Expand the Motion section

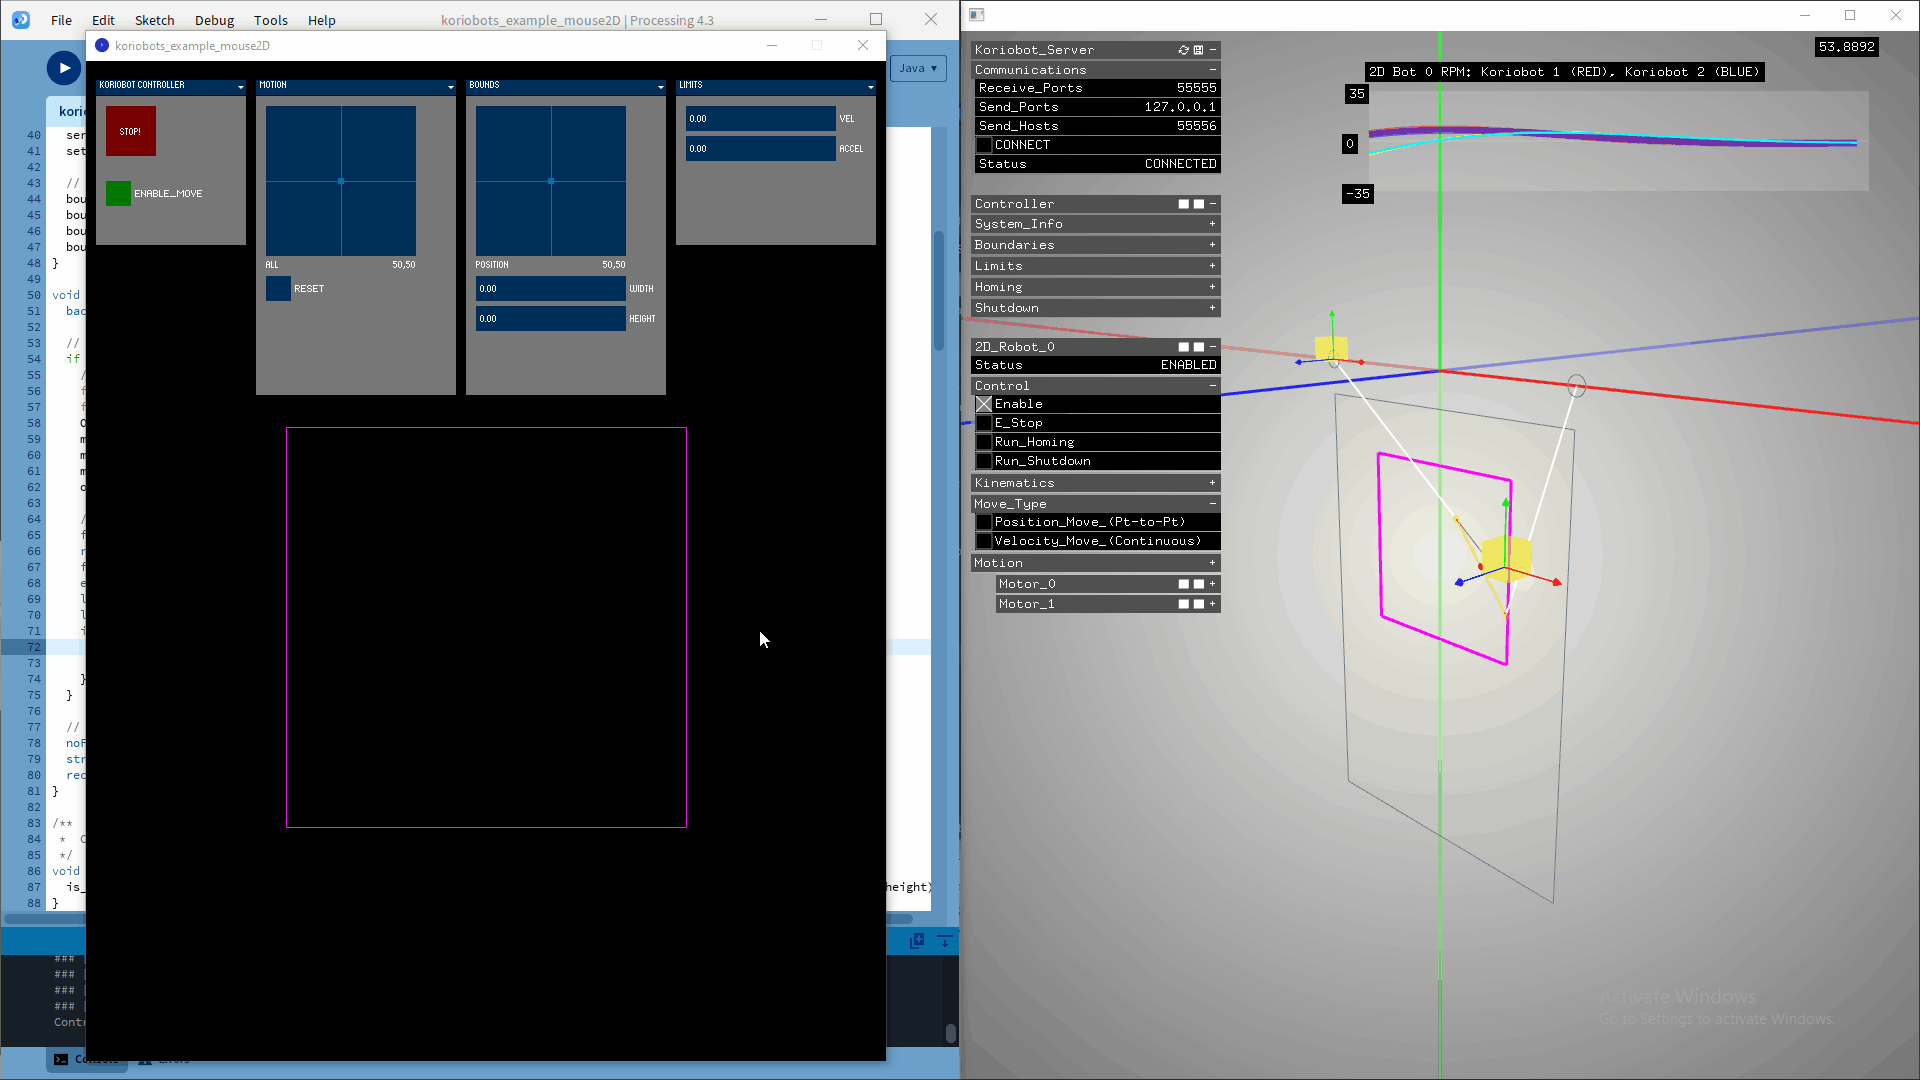tap(1213, 563)
